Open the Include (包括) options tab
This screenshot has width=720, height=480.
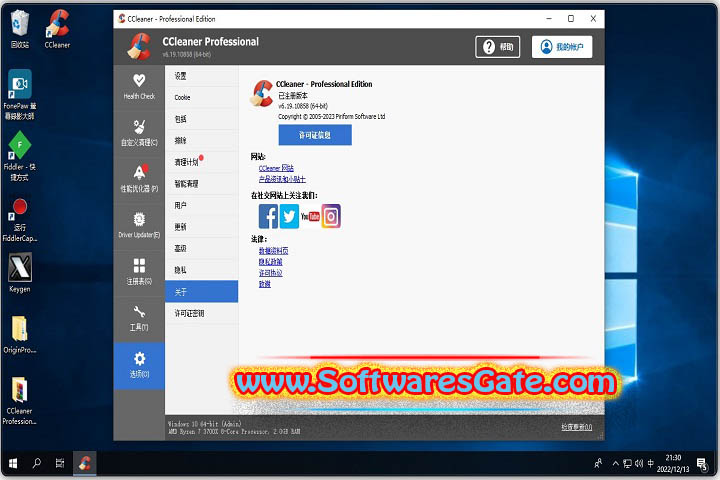coord(202,119)
